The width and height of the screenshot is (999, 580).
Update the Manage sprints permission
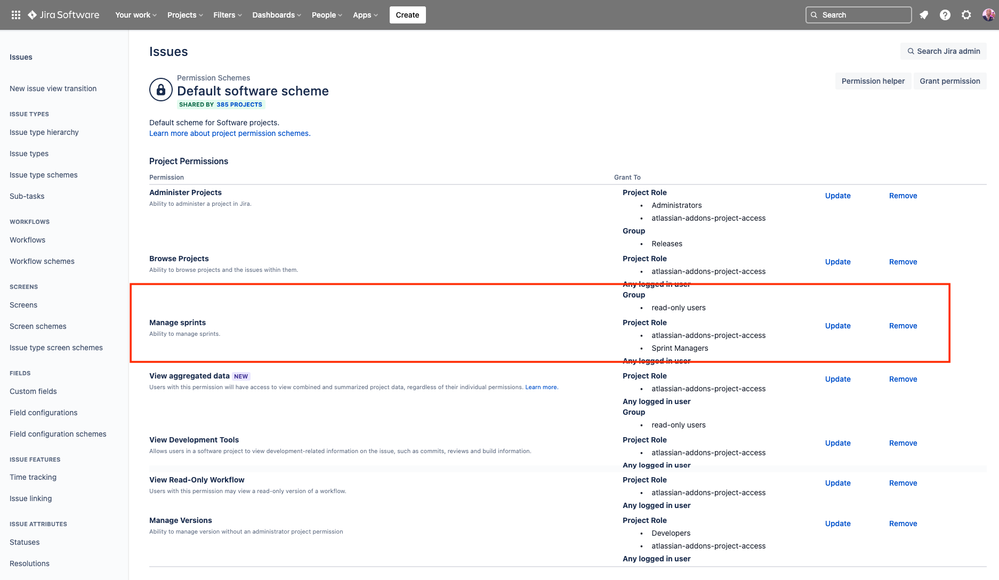837,326
